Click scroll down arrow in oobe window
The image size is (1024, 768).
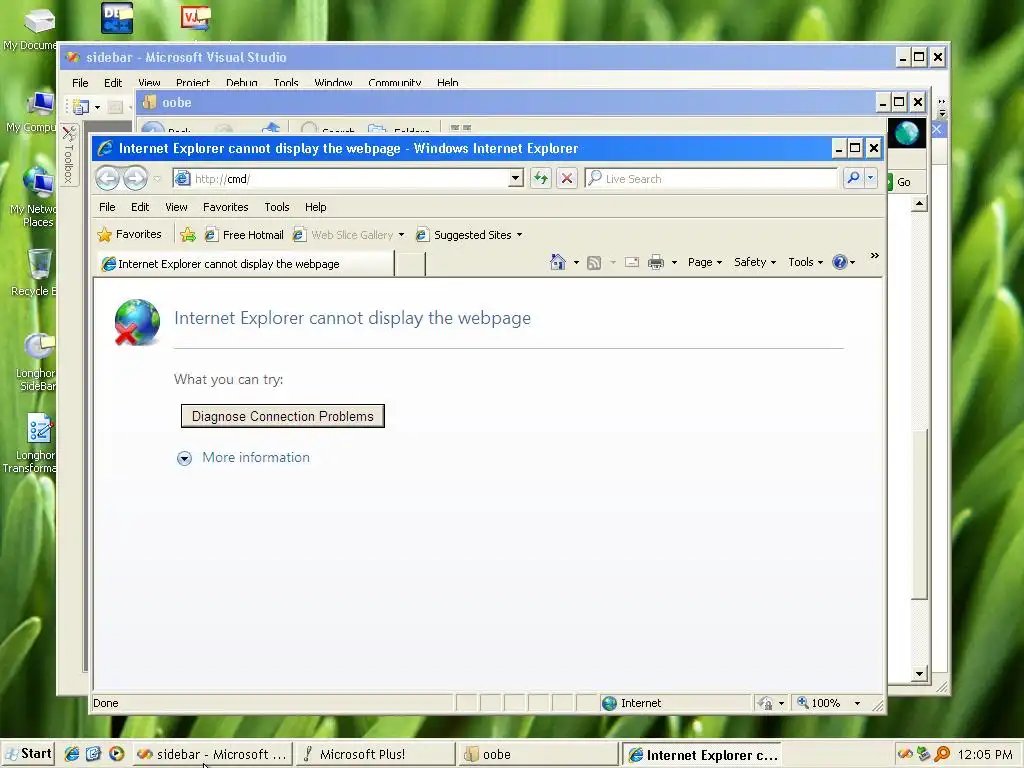919,673
